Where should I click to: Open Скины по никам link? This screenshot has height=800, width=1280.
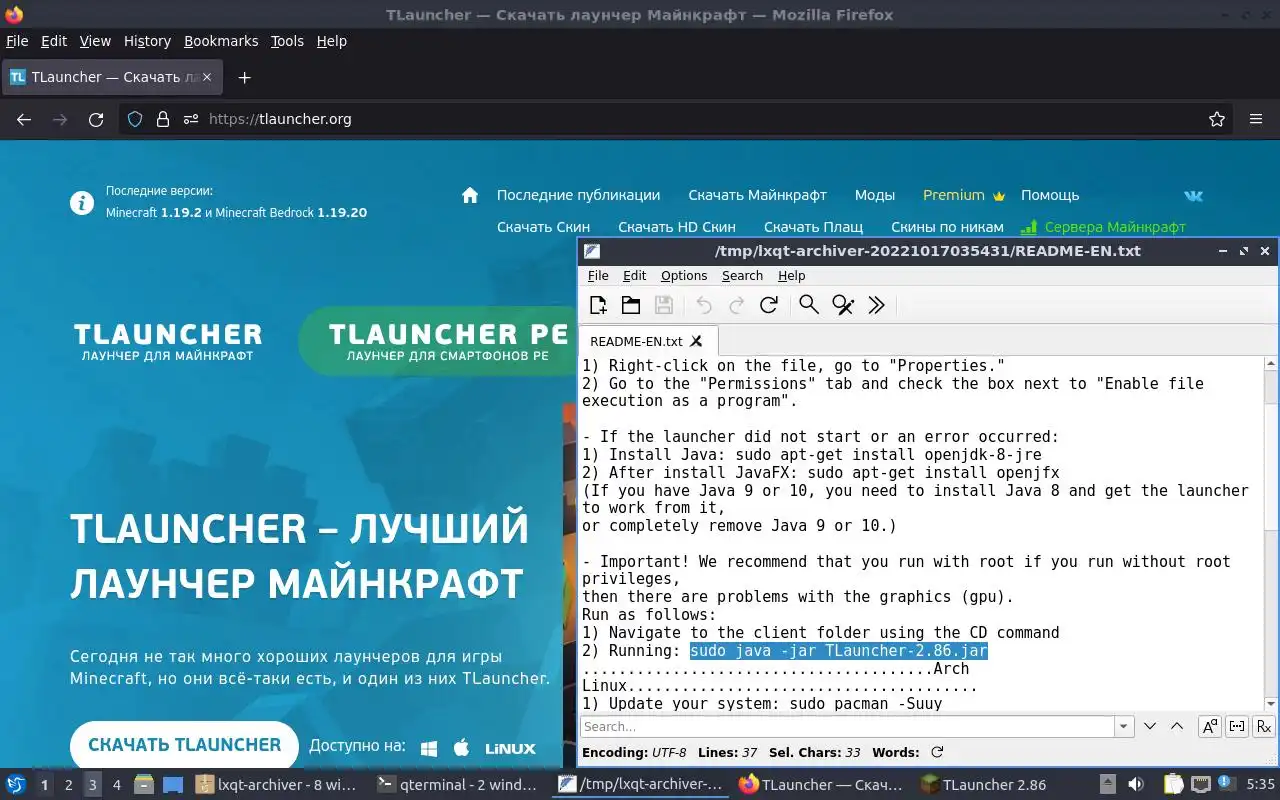tap(947, 227)
